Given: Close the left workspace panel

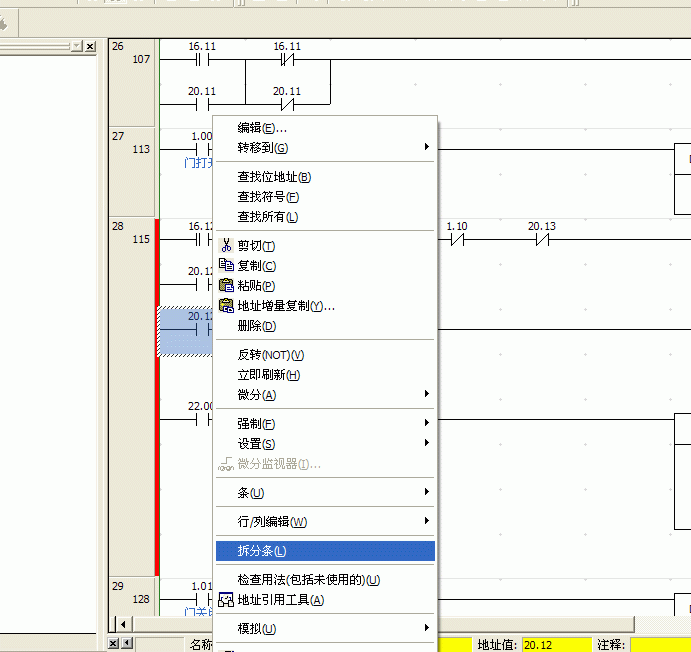Looking at the screenshot, I should click(x=90, y=46).
